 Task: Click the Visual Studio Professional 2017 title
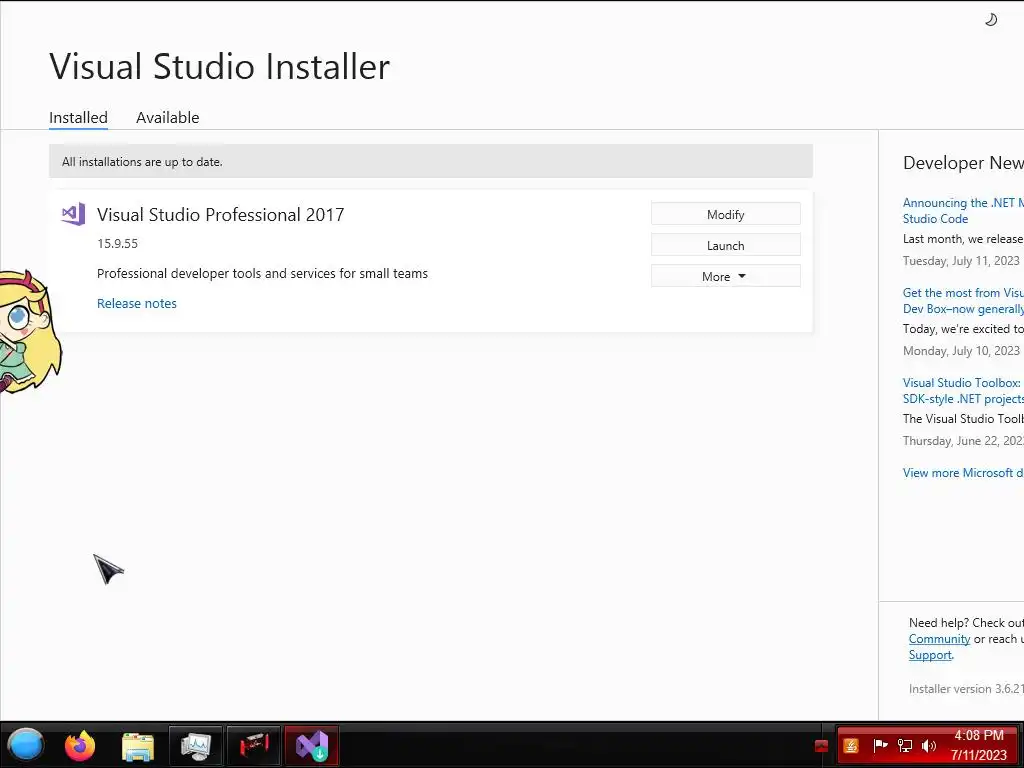coord(221,214)
